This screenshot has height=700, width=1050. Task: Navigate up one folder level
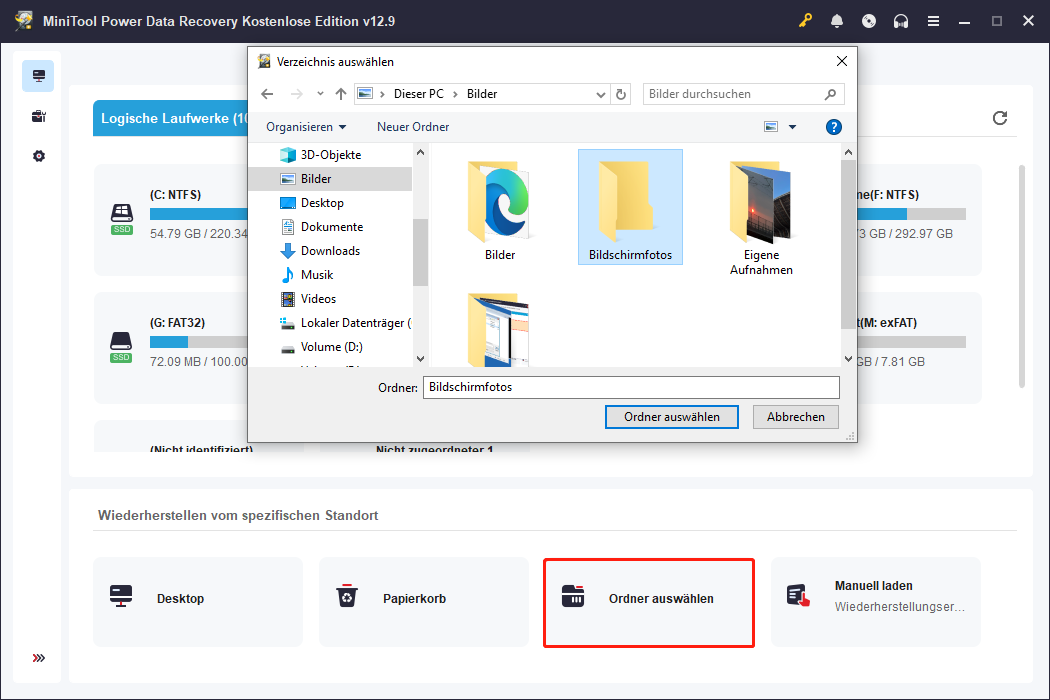tap(341, 94)
